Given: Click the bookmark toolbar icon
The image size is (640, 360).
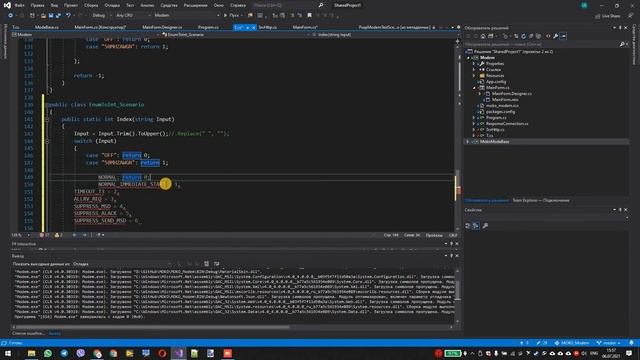Looking at the screenshot, I should (x=309, y=16).
